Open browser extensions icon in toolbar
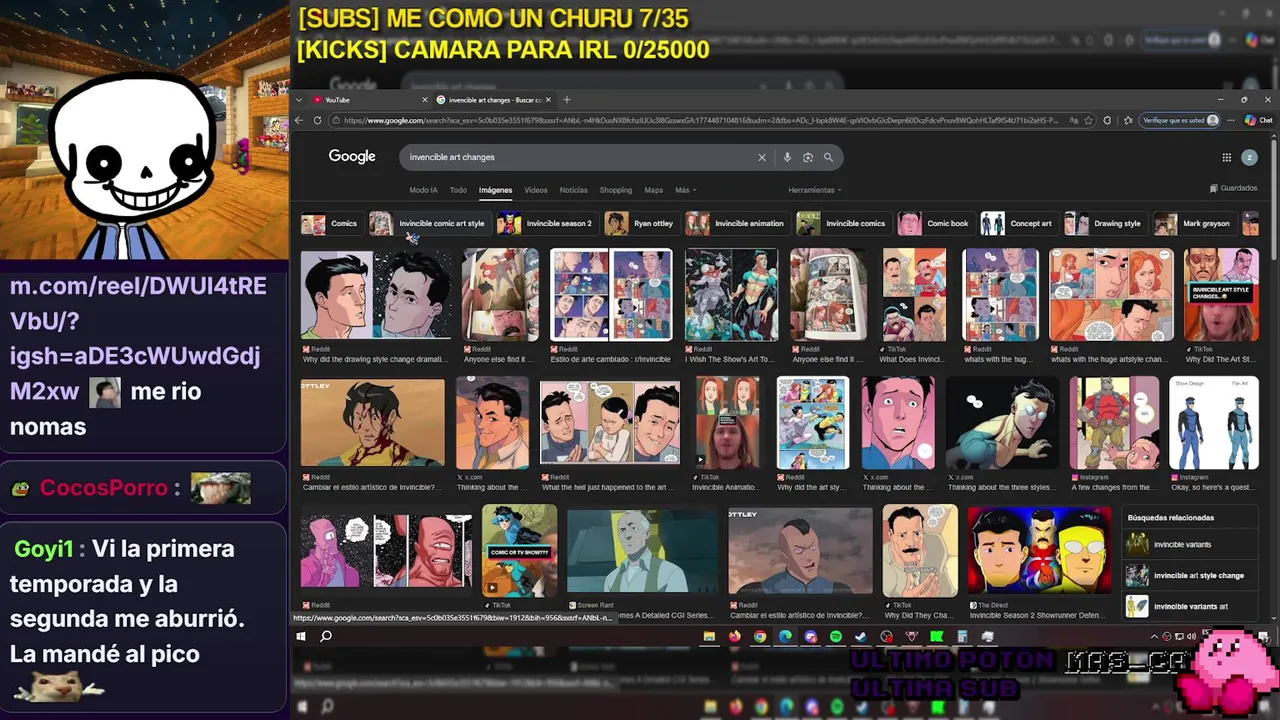Image resolution: width=1280 pixels, height=720 pixels. pyautogui.click(x=1107, y=120)
